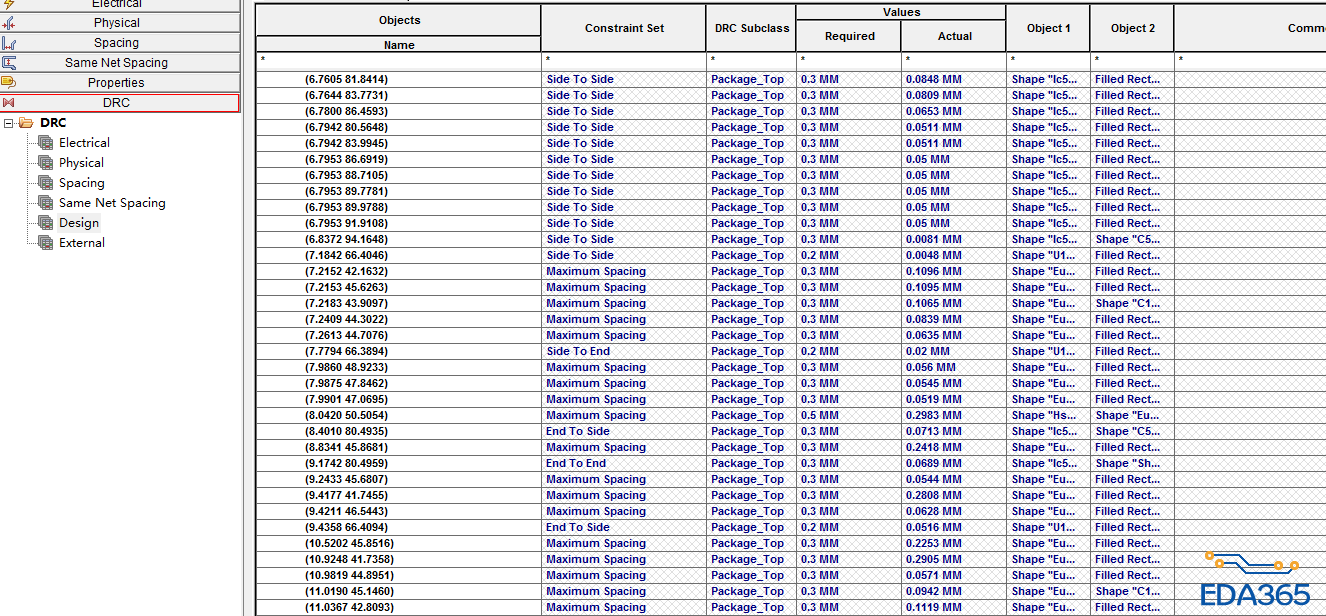Screen dimensions: 1326x616
Task: Click the 0.2905 MM actual value cell
Action: point(954,559)
